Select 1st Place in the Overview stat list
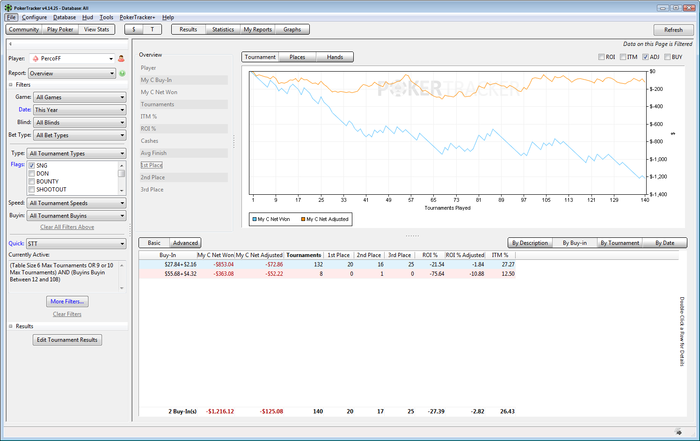The width and height of the screenshot is (700, 441). (152, 165)
